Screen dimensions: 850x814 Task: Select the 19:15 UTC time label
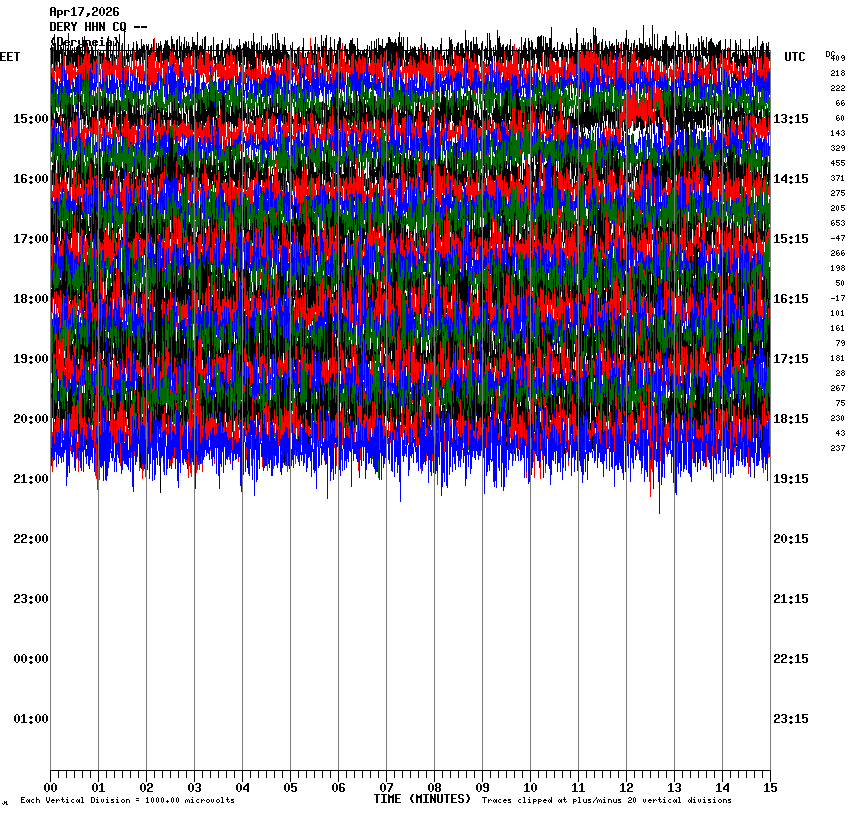tap(790, 479)
